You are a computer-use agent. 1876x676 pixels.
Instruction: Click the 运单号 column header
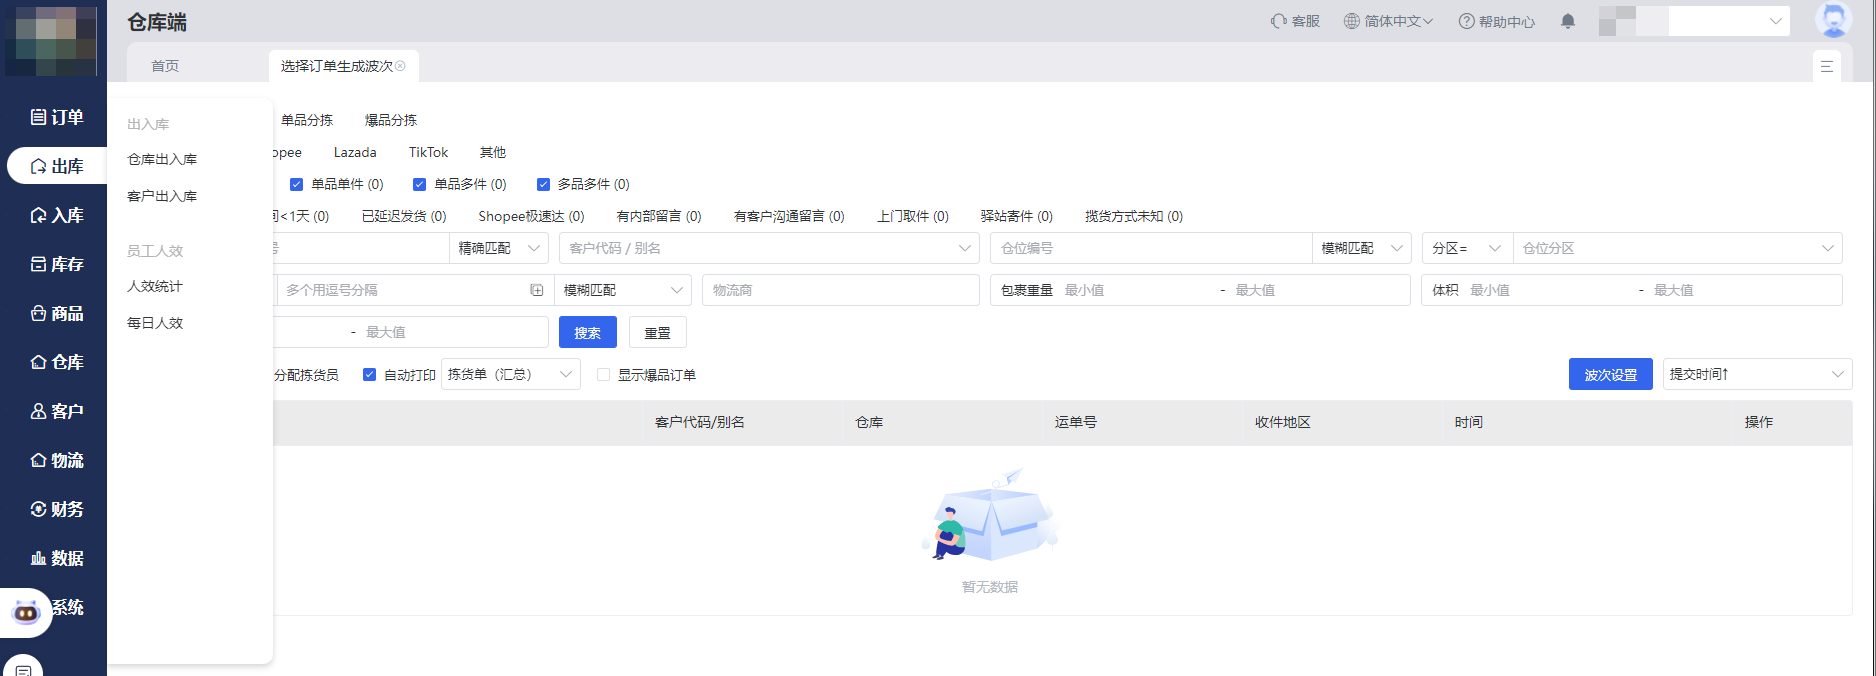1076,422
